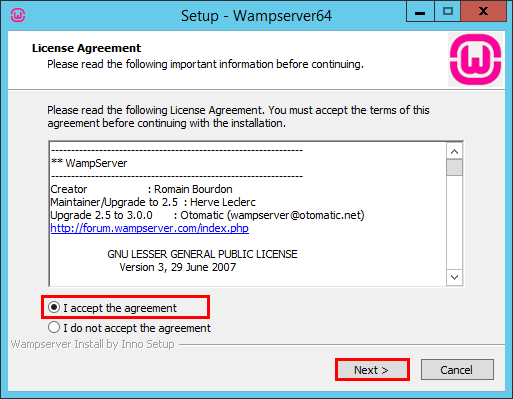Click the license scroll down arrow
The width and height of the screenshot is (513, 399).
point(454,277)
